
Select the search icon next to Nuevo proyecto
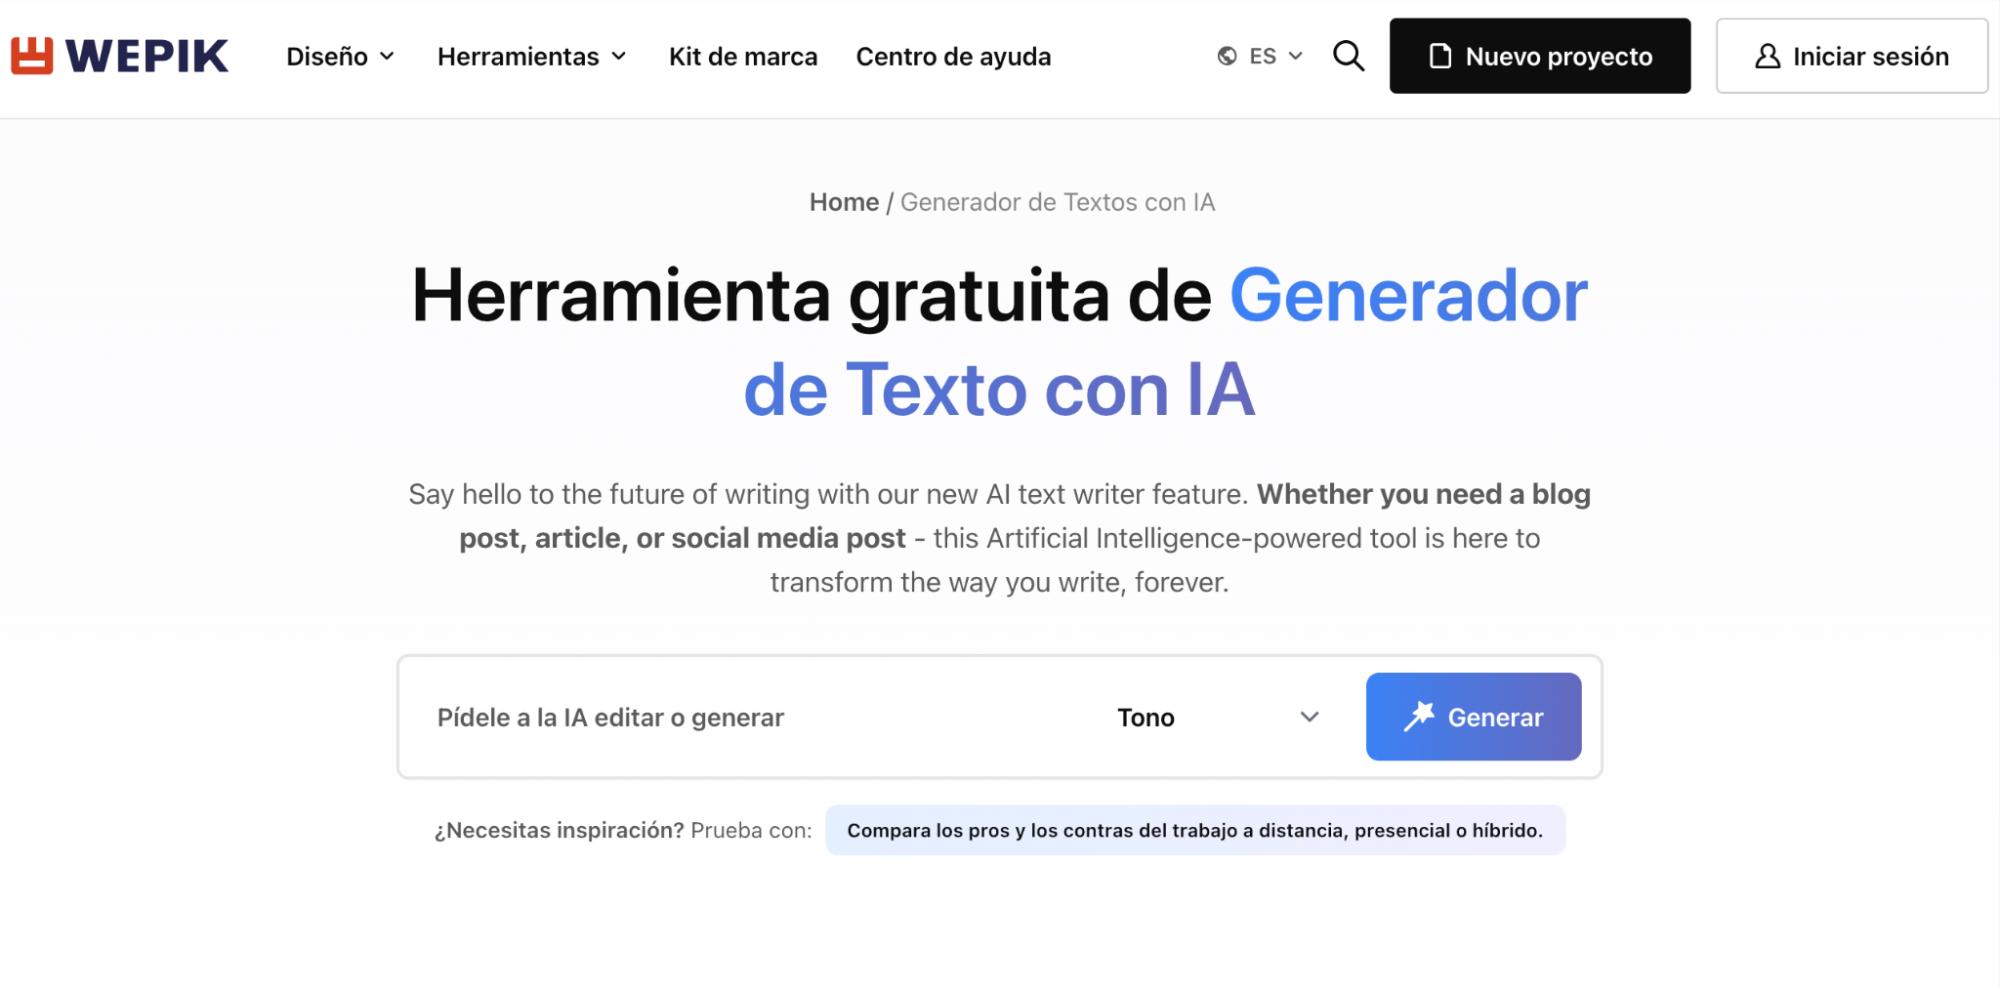tap(1348, 56)
